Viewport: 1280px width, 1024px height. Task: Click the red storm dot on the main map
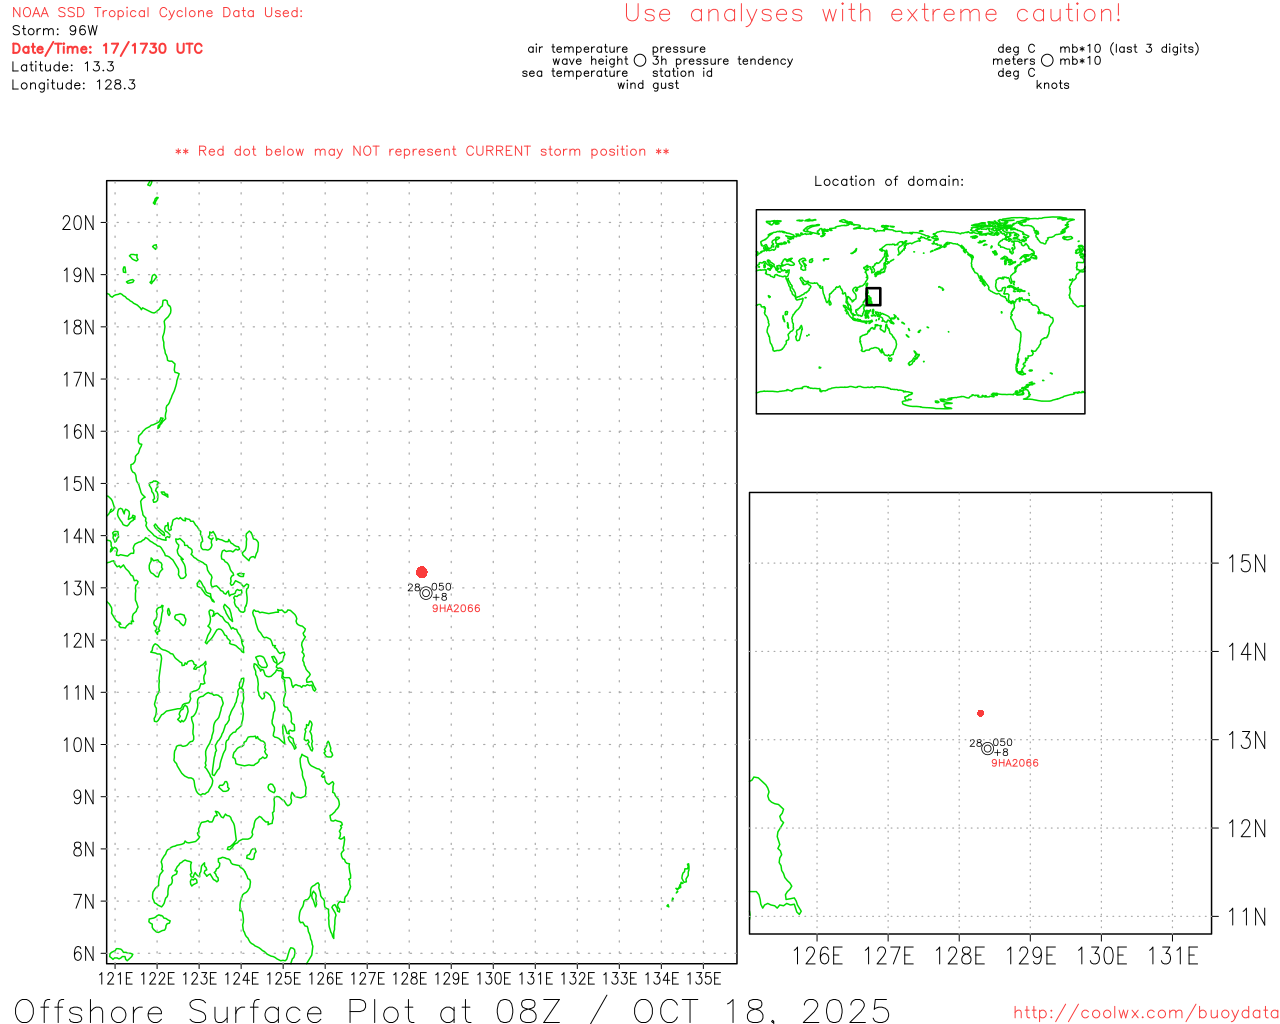click(x=422, y=572)
